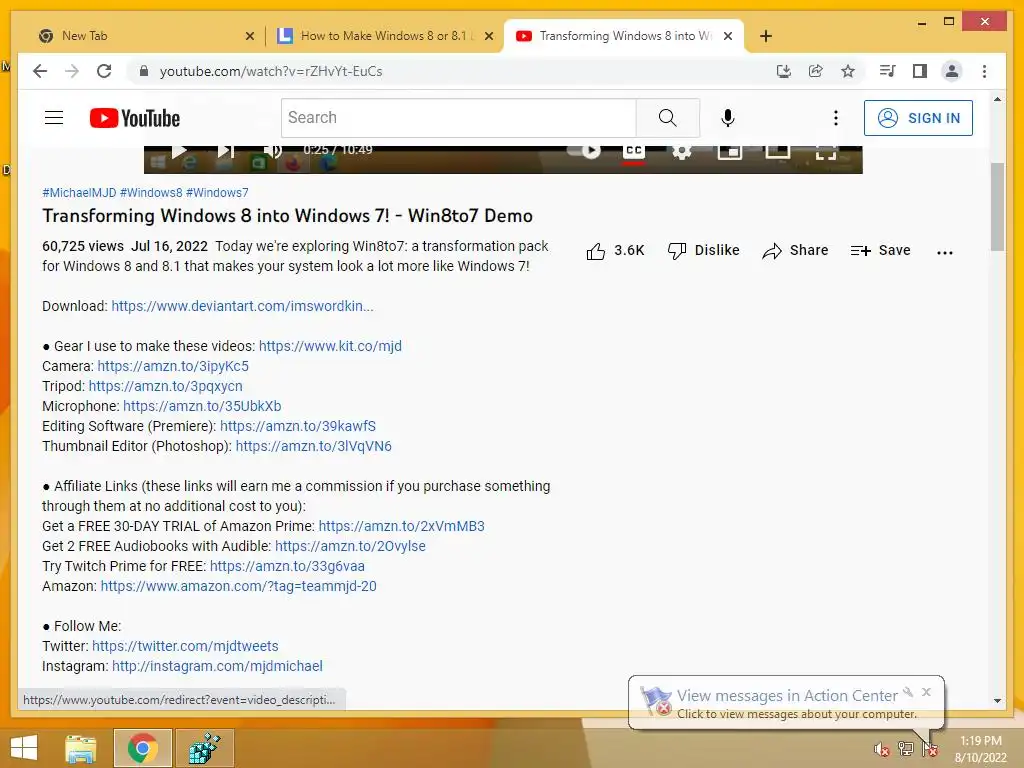This screenshot has height=768, width=1024.
Task: Open video player settings gear
Action: [x=681, y=152]
